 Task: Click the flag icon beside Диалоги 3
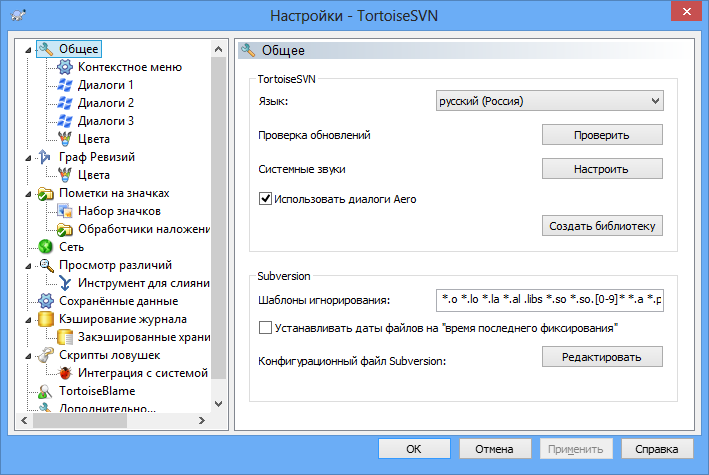tap(65, 121)
